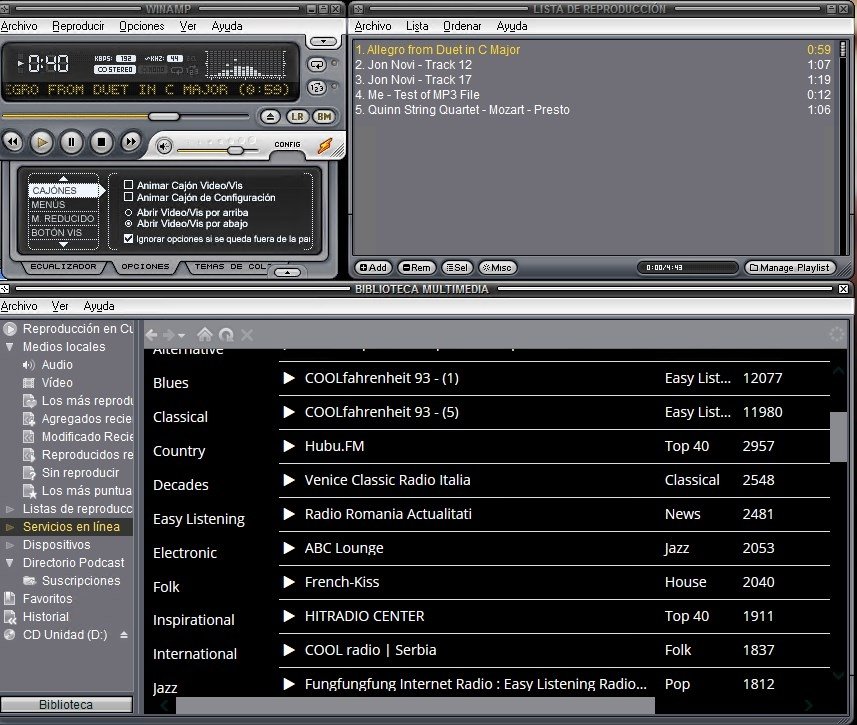This screenshot has width=857, height=725.
Task: Click the Eject open file button
Action: [270, 116]
